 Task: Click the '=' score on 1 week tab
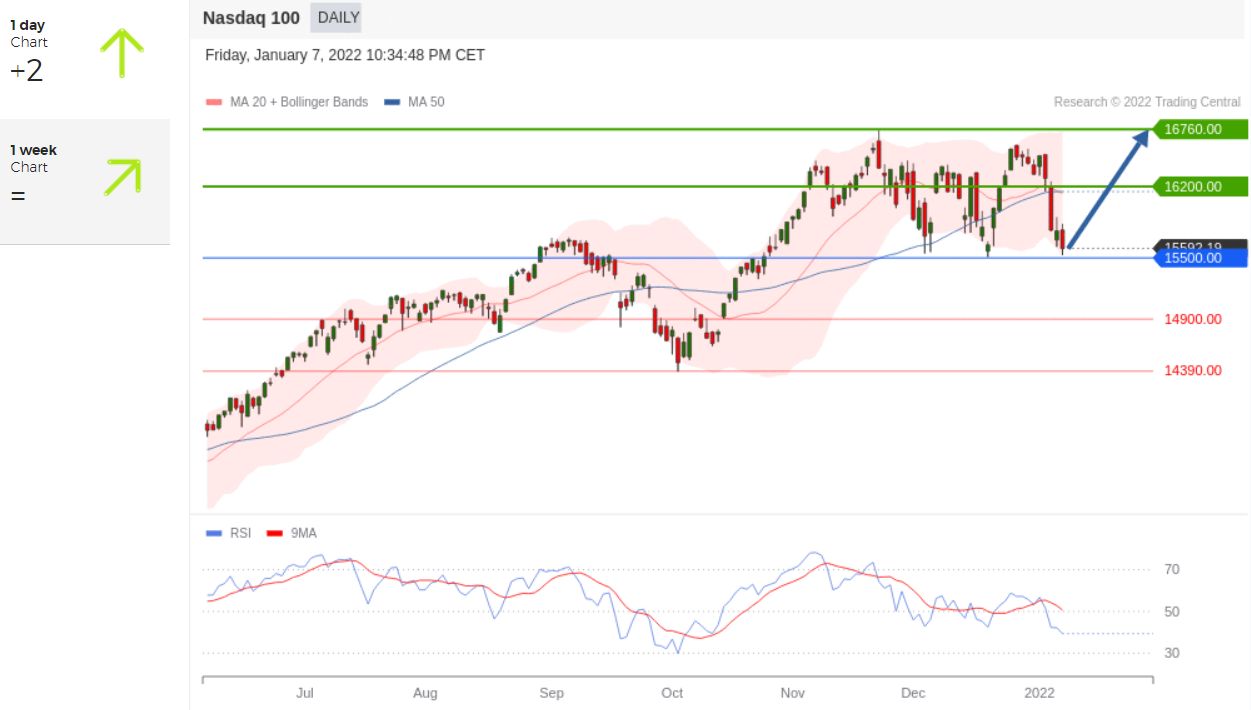(x=18, y=196)
